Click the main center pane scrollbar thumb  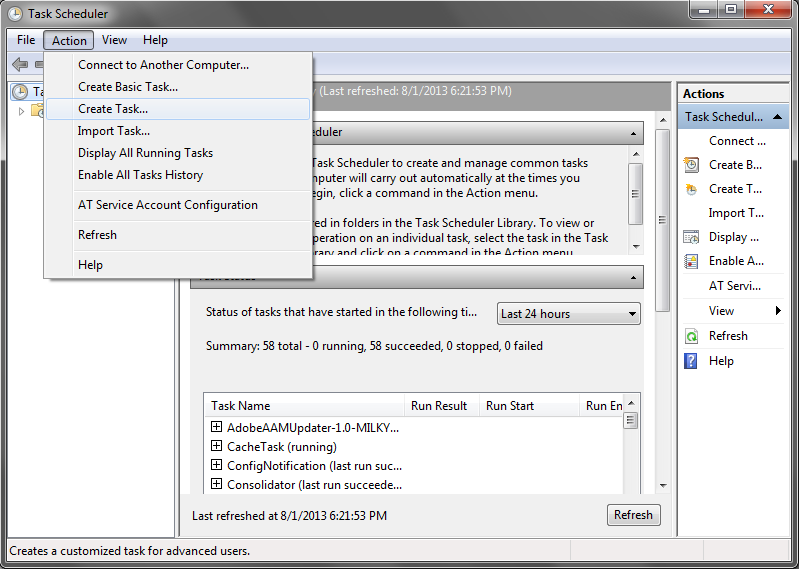(x=662, y=220)
